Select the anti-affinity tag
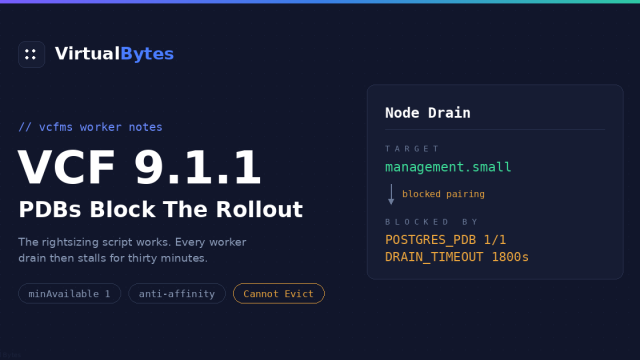 [x=177, y=293]
